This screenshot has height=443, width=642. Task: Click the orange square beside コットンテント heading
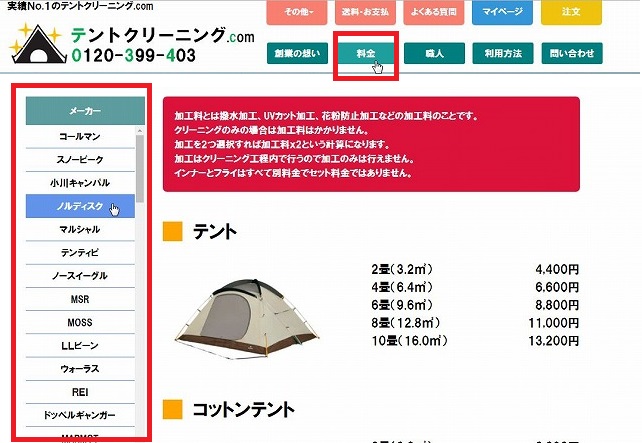point(173,409)
